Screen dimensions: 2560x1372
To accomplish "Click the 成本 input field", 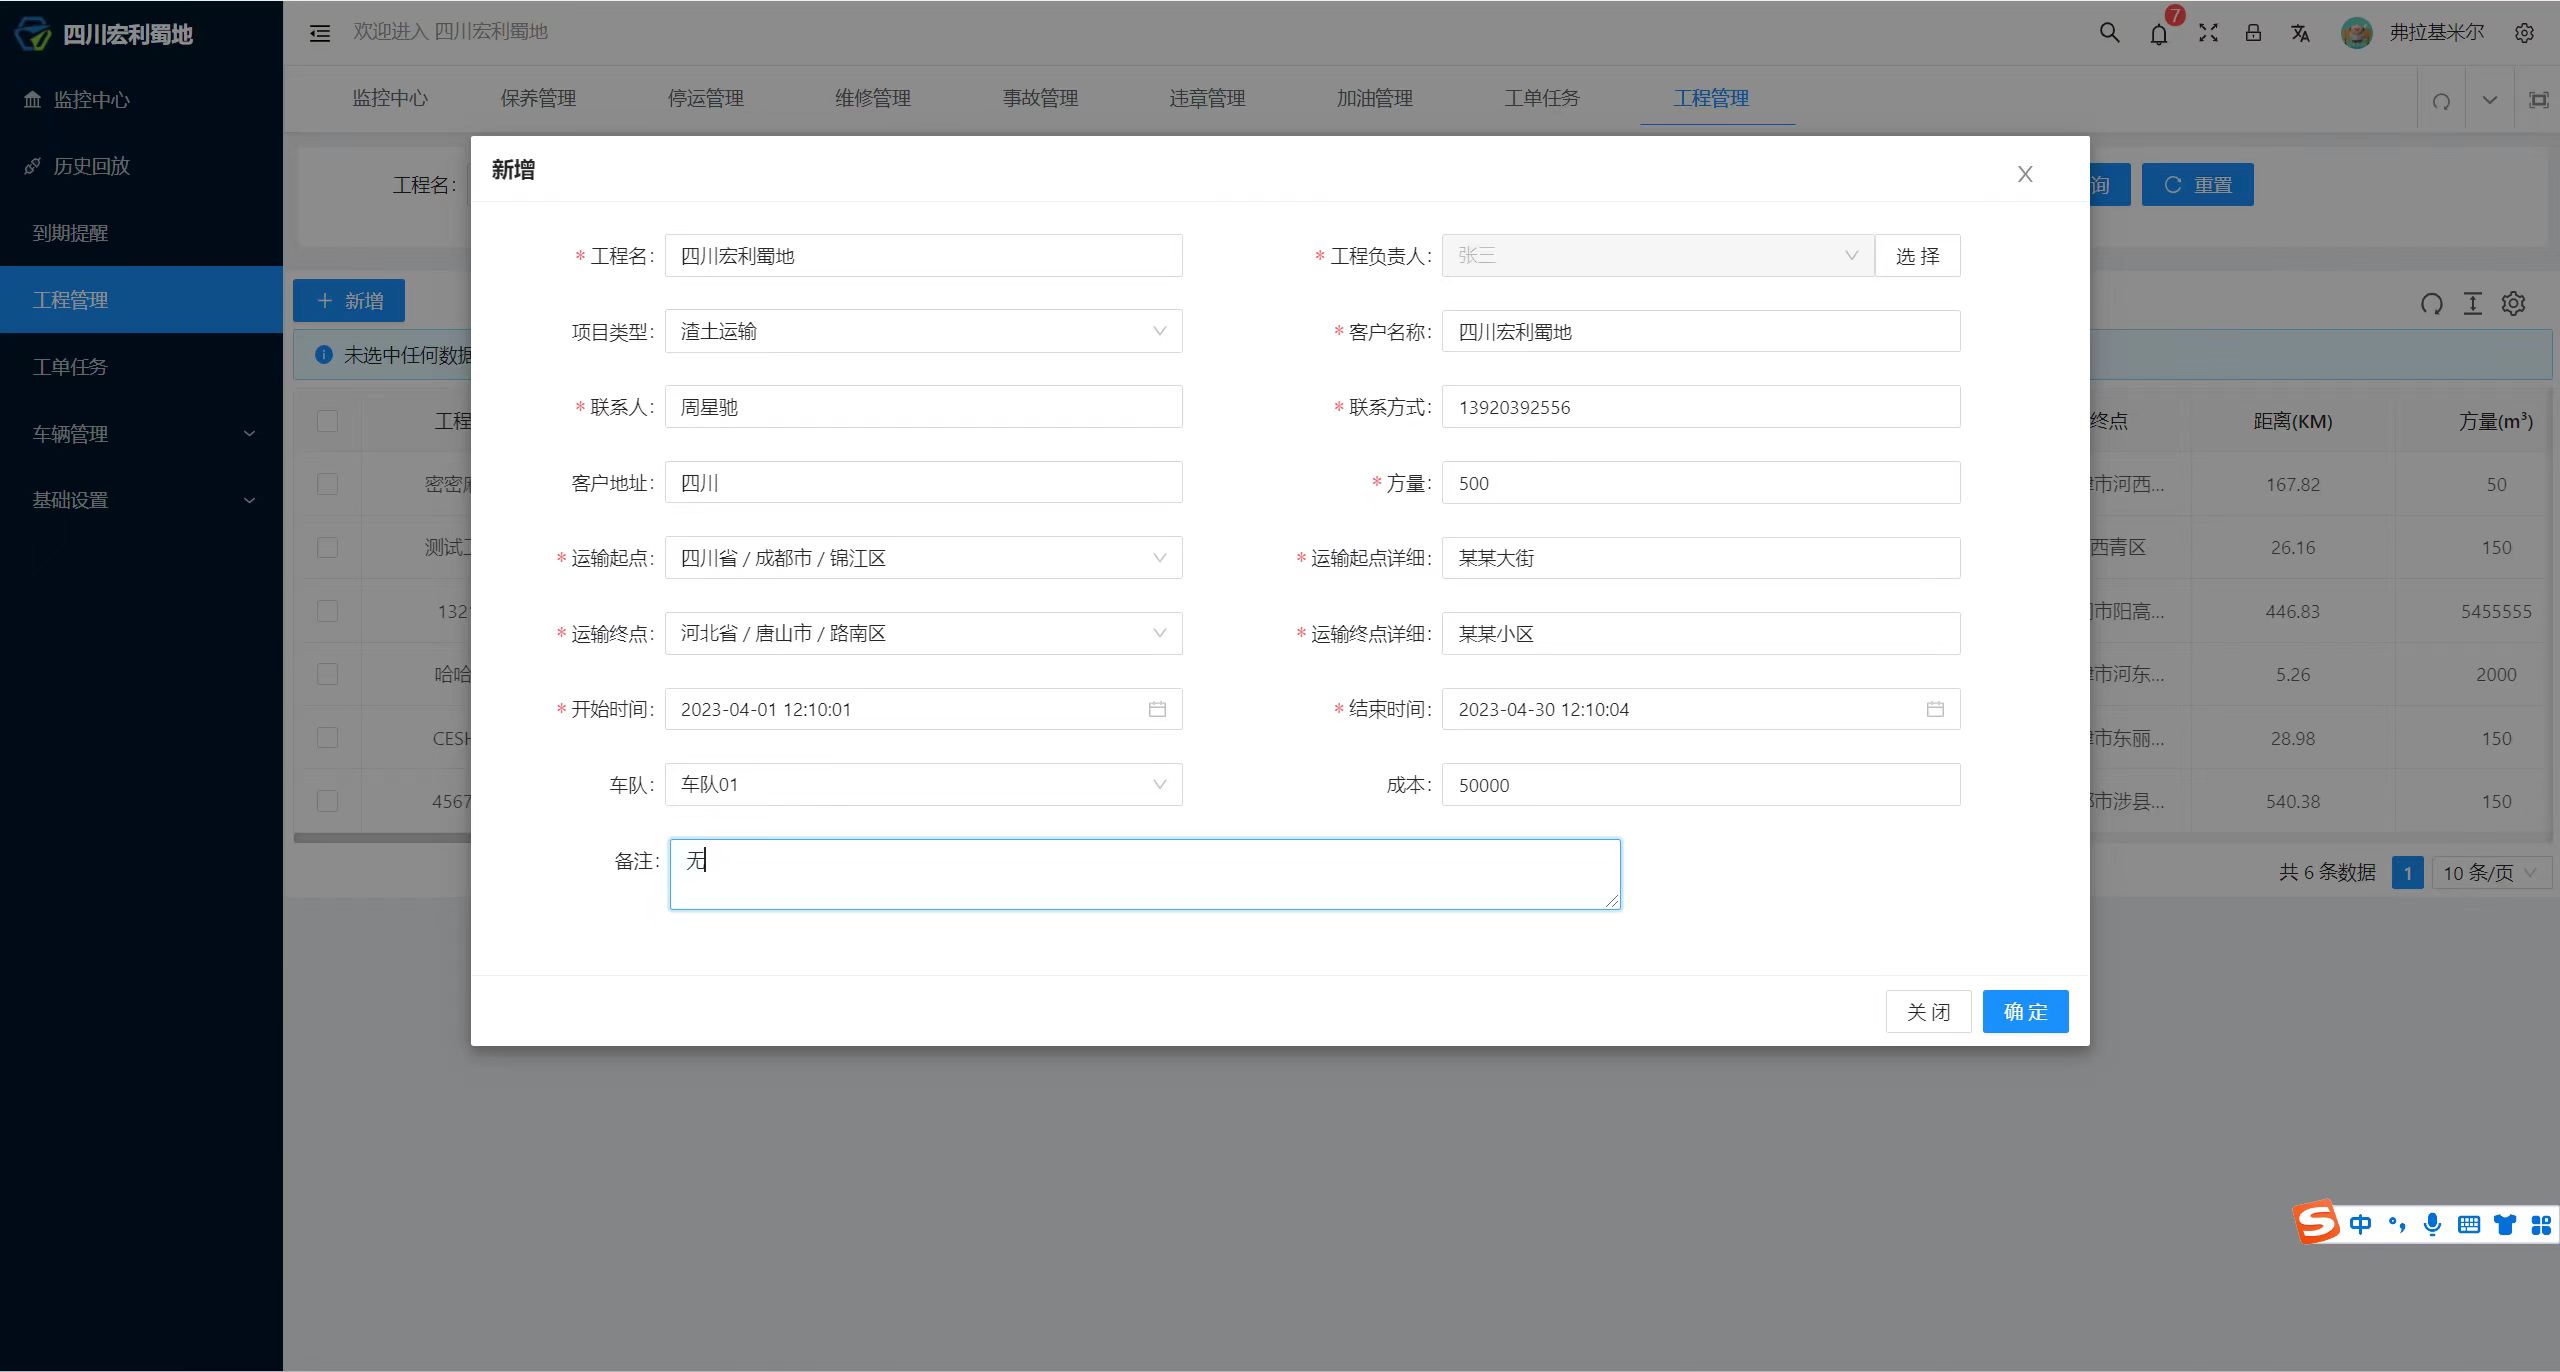I will pos(1701,785).
